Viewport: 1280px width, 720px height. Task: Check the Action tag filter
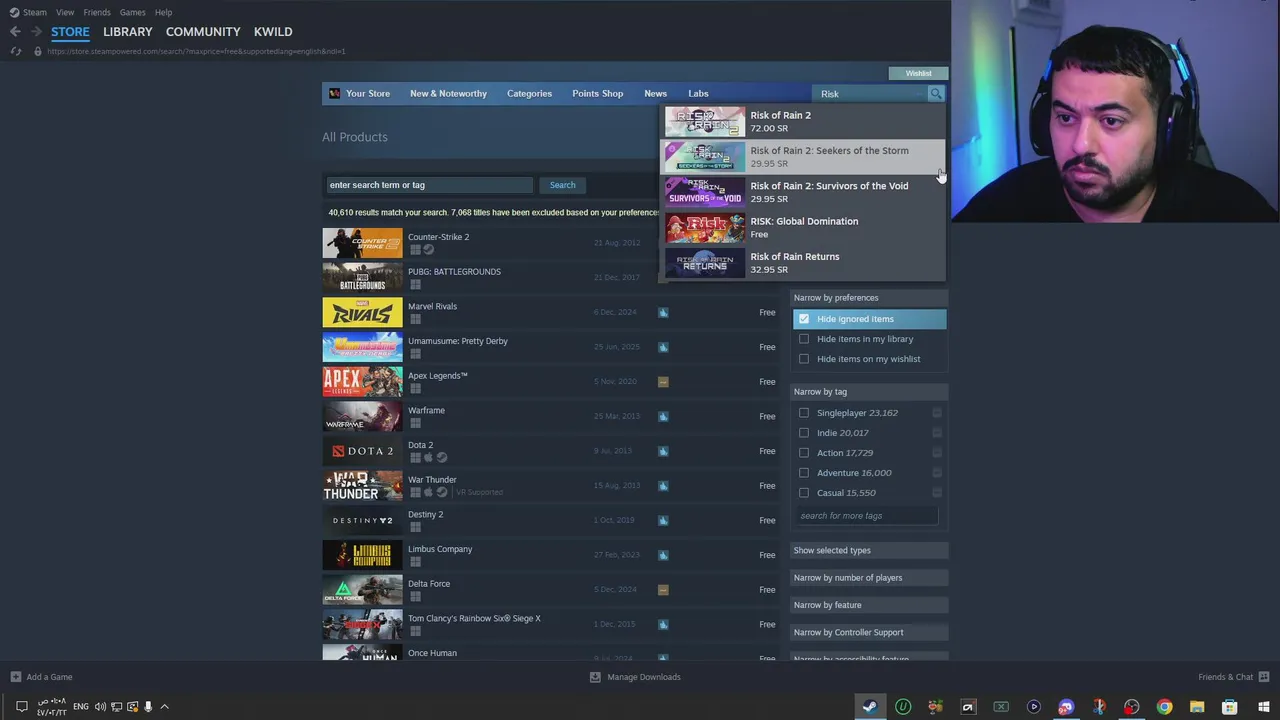click(x=804, y=453)
